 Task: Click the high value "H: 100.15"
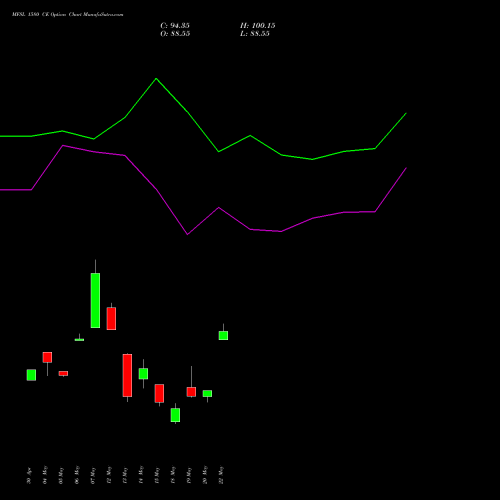258,26
